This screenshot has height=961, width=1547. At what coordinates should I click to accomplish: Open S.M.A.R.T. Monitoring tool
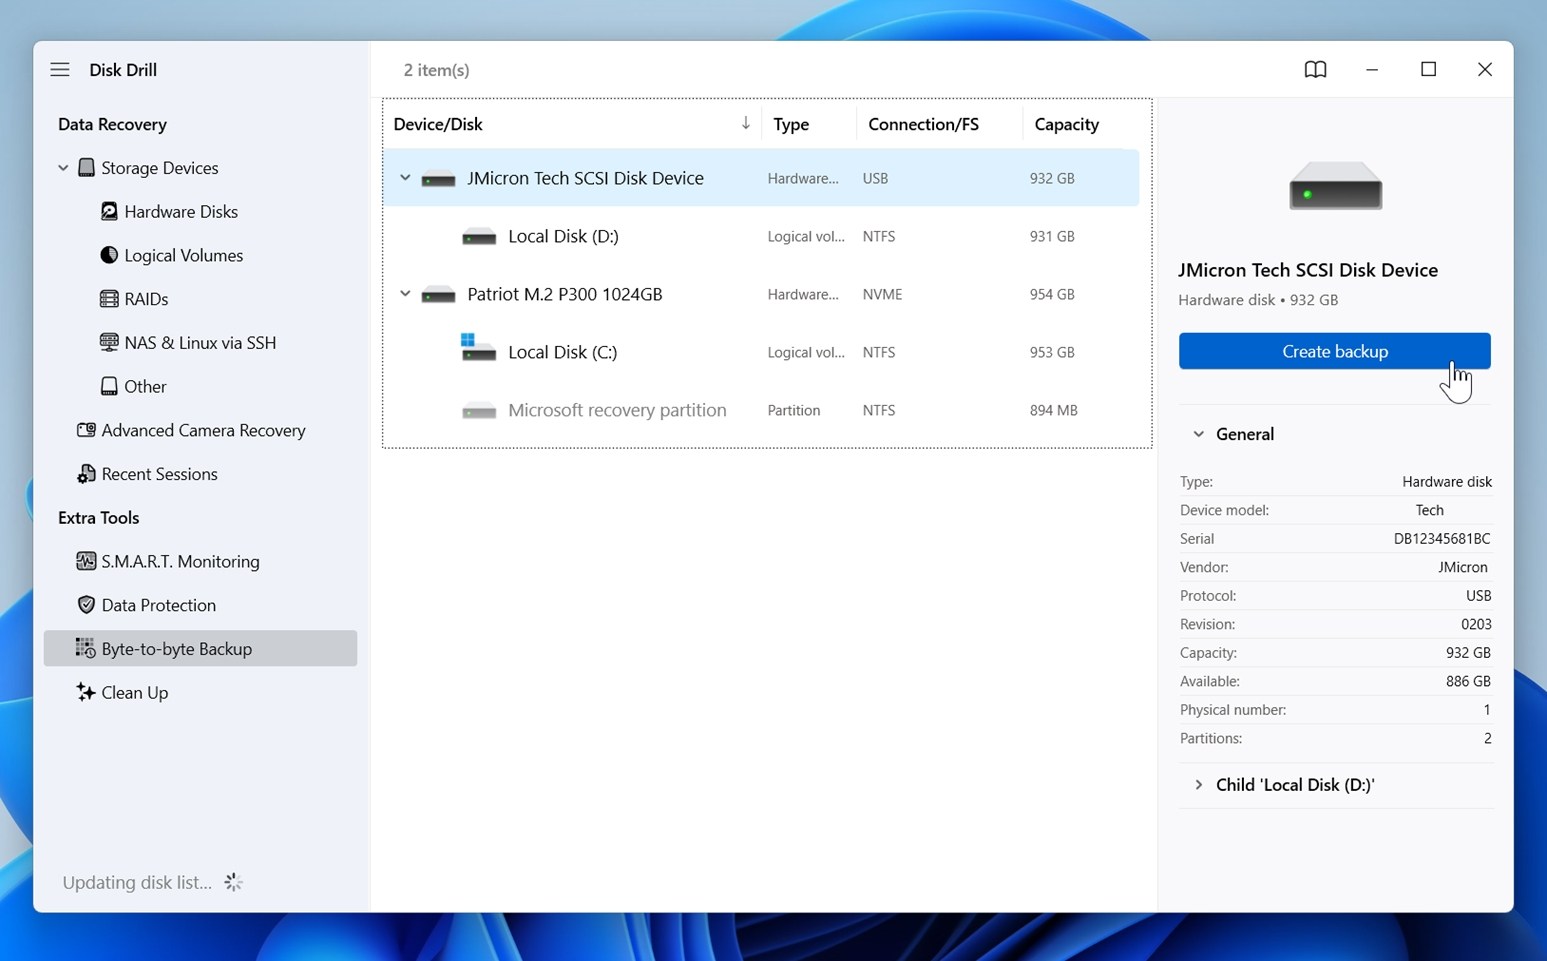pos(180,562)
